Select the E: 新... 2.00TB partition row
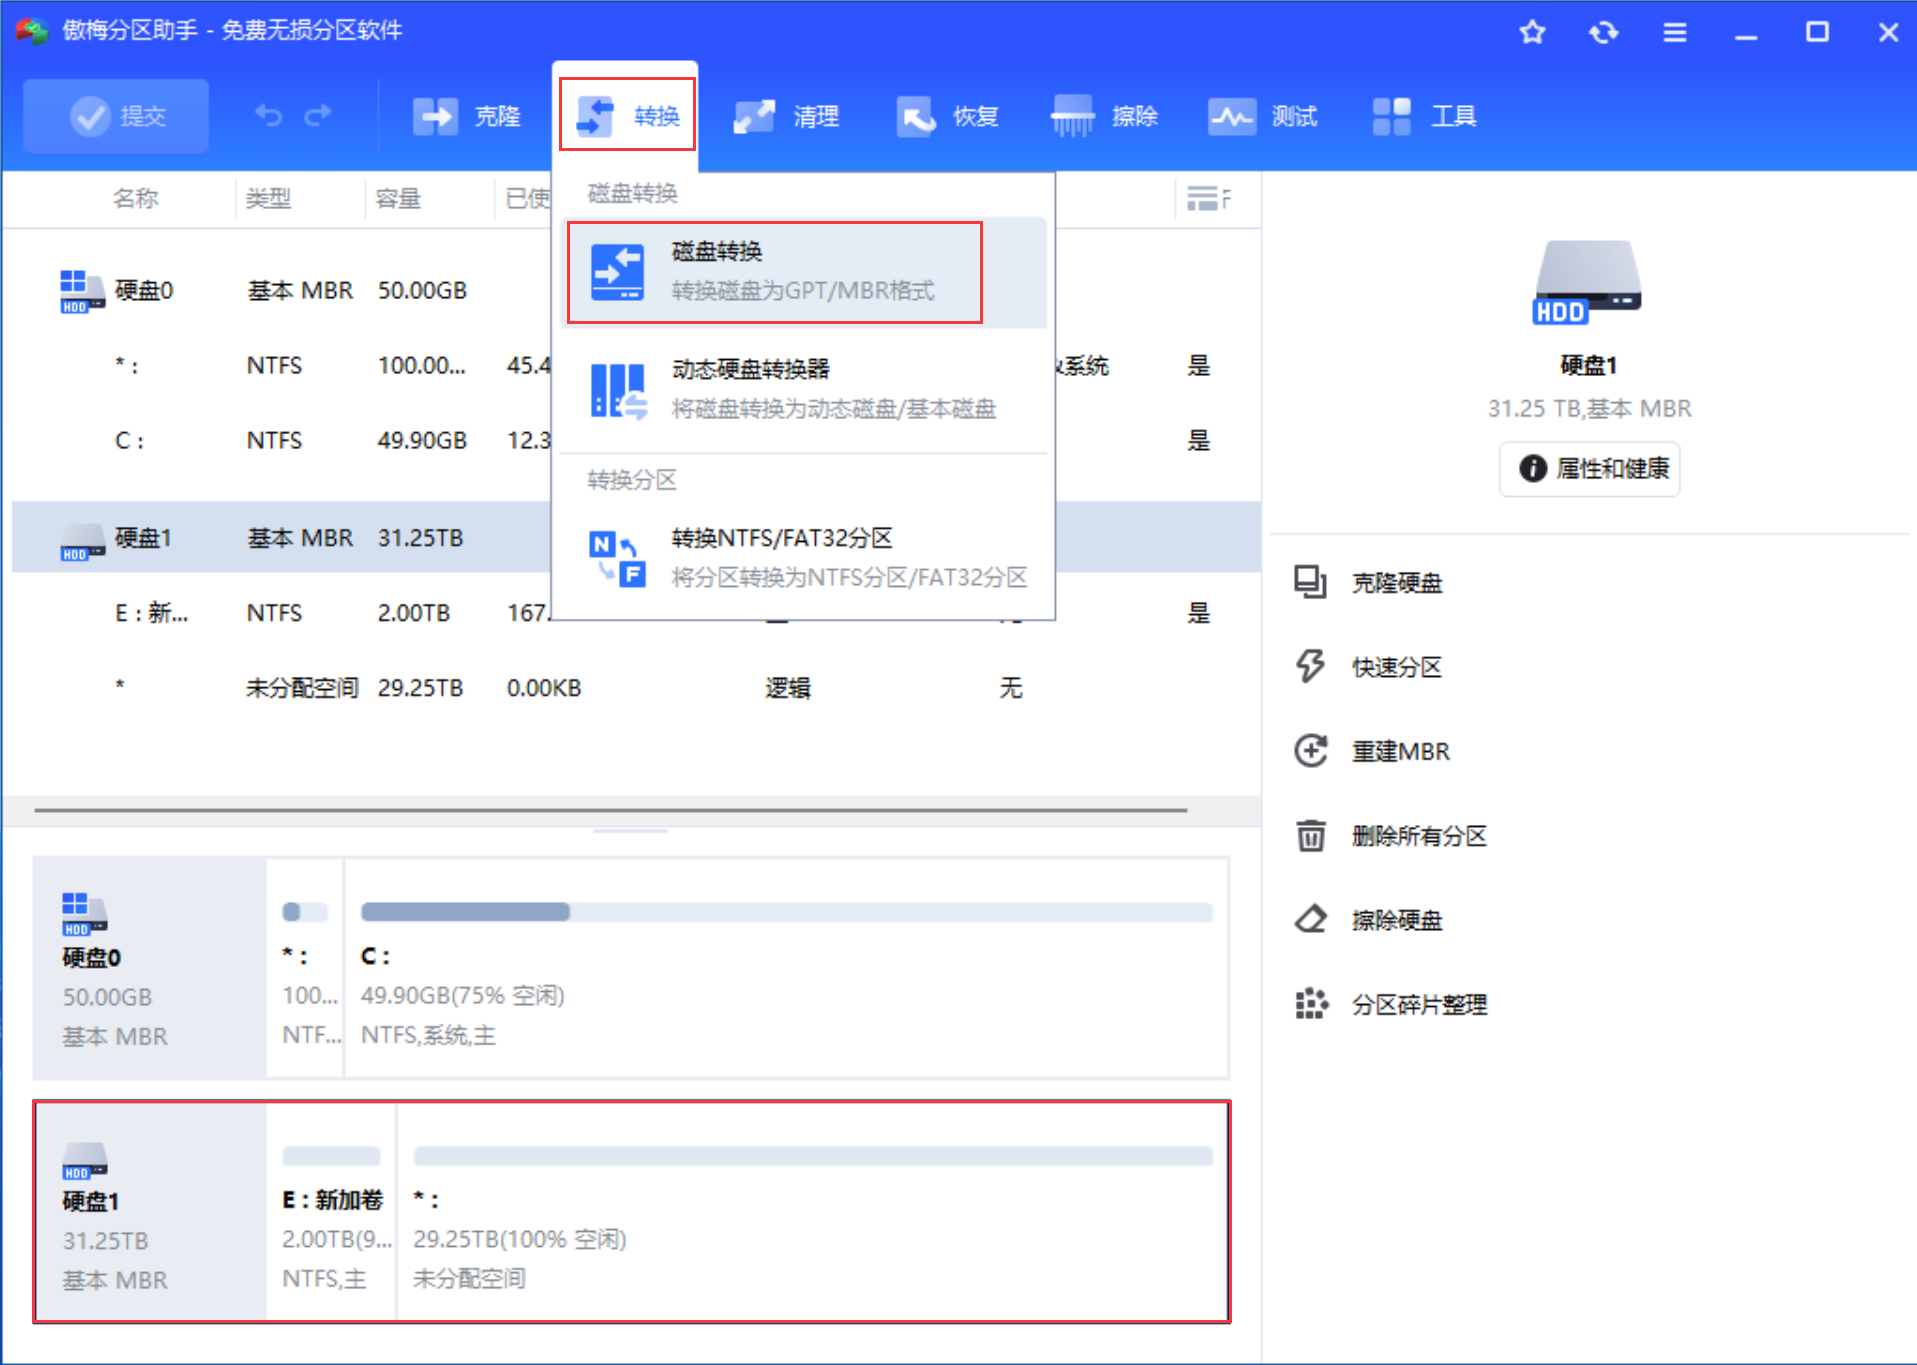Image resolution: width=1917 pixels, height=1365 pixels. pyautogui.click(x=635, y=613)
